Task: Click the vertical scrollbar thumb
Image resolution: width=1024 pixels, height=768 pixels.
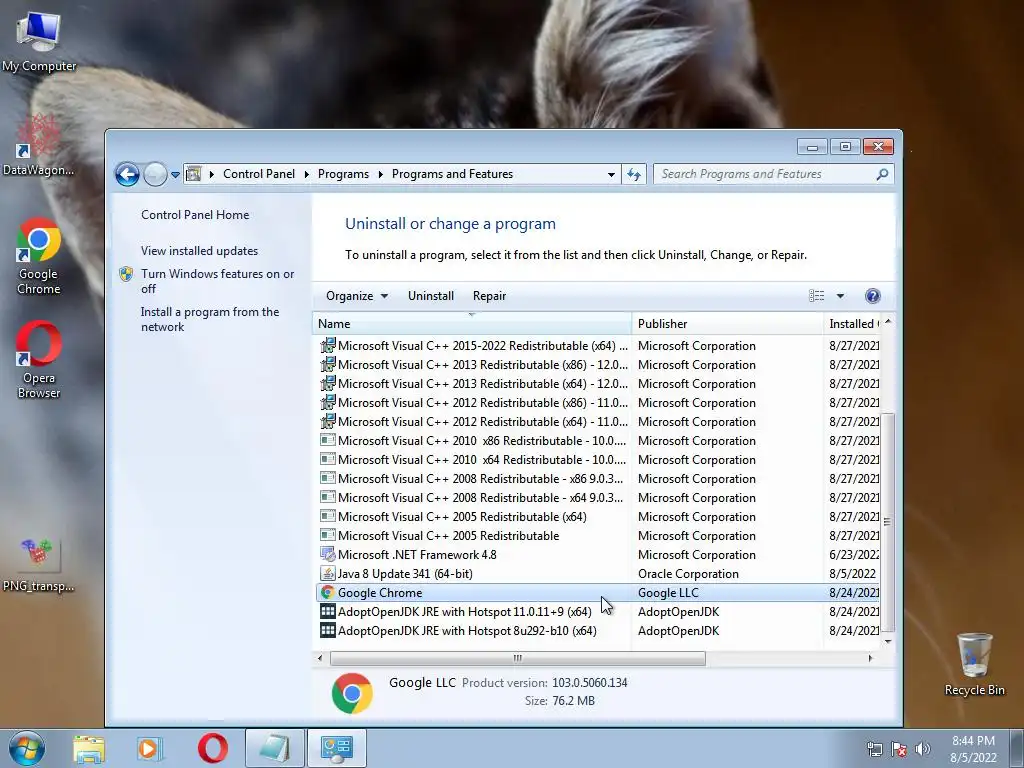Action: click(887, 522)
